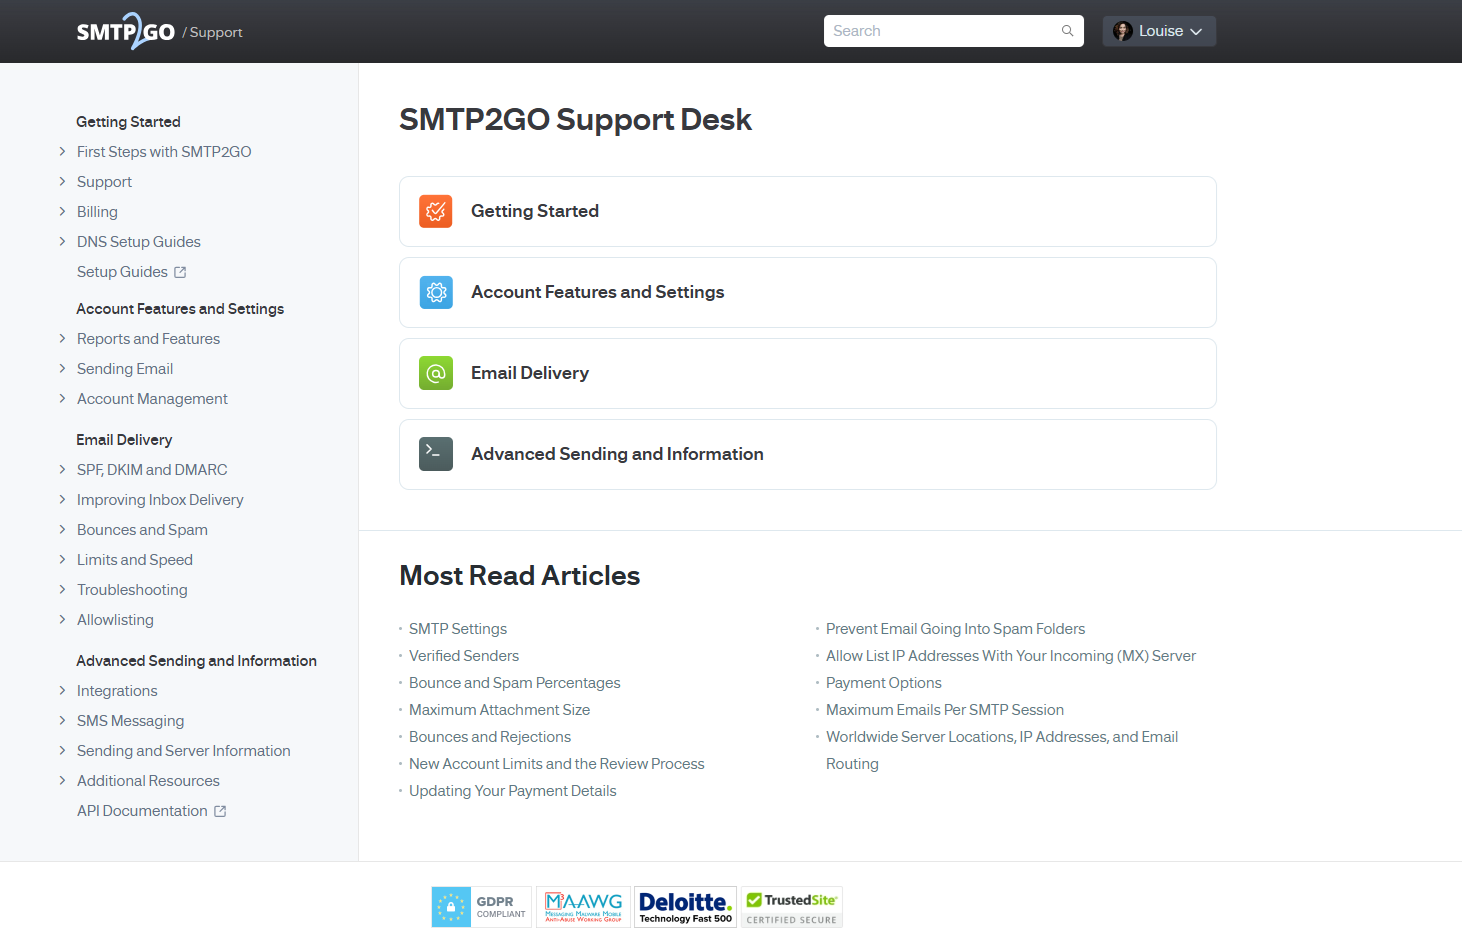Expand the Additional Resources chevron

coord(62,781)
